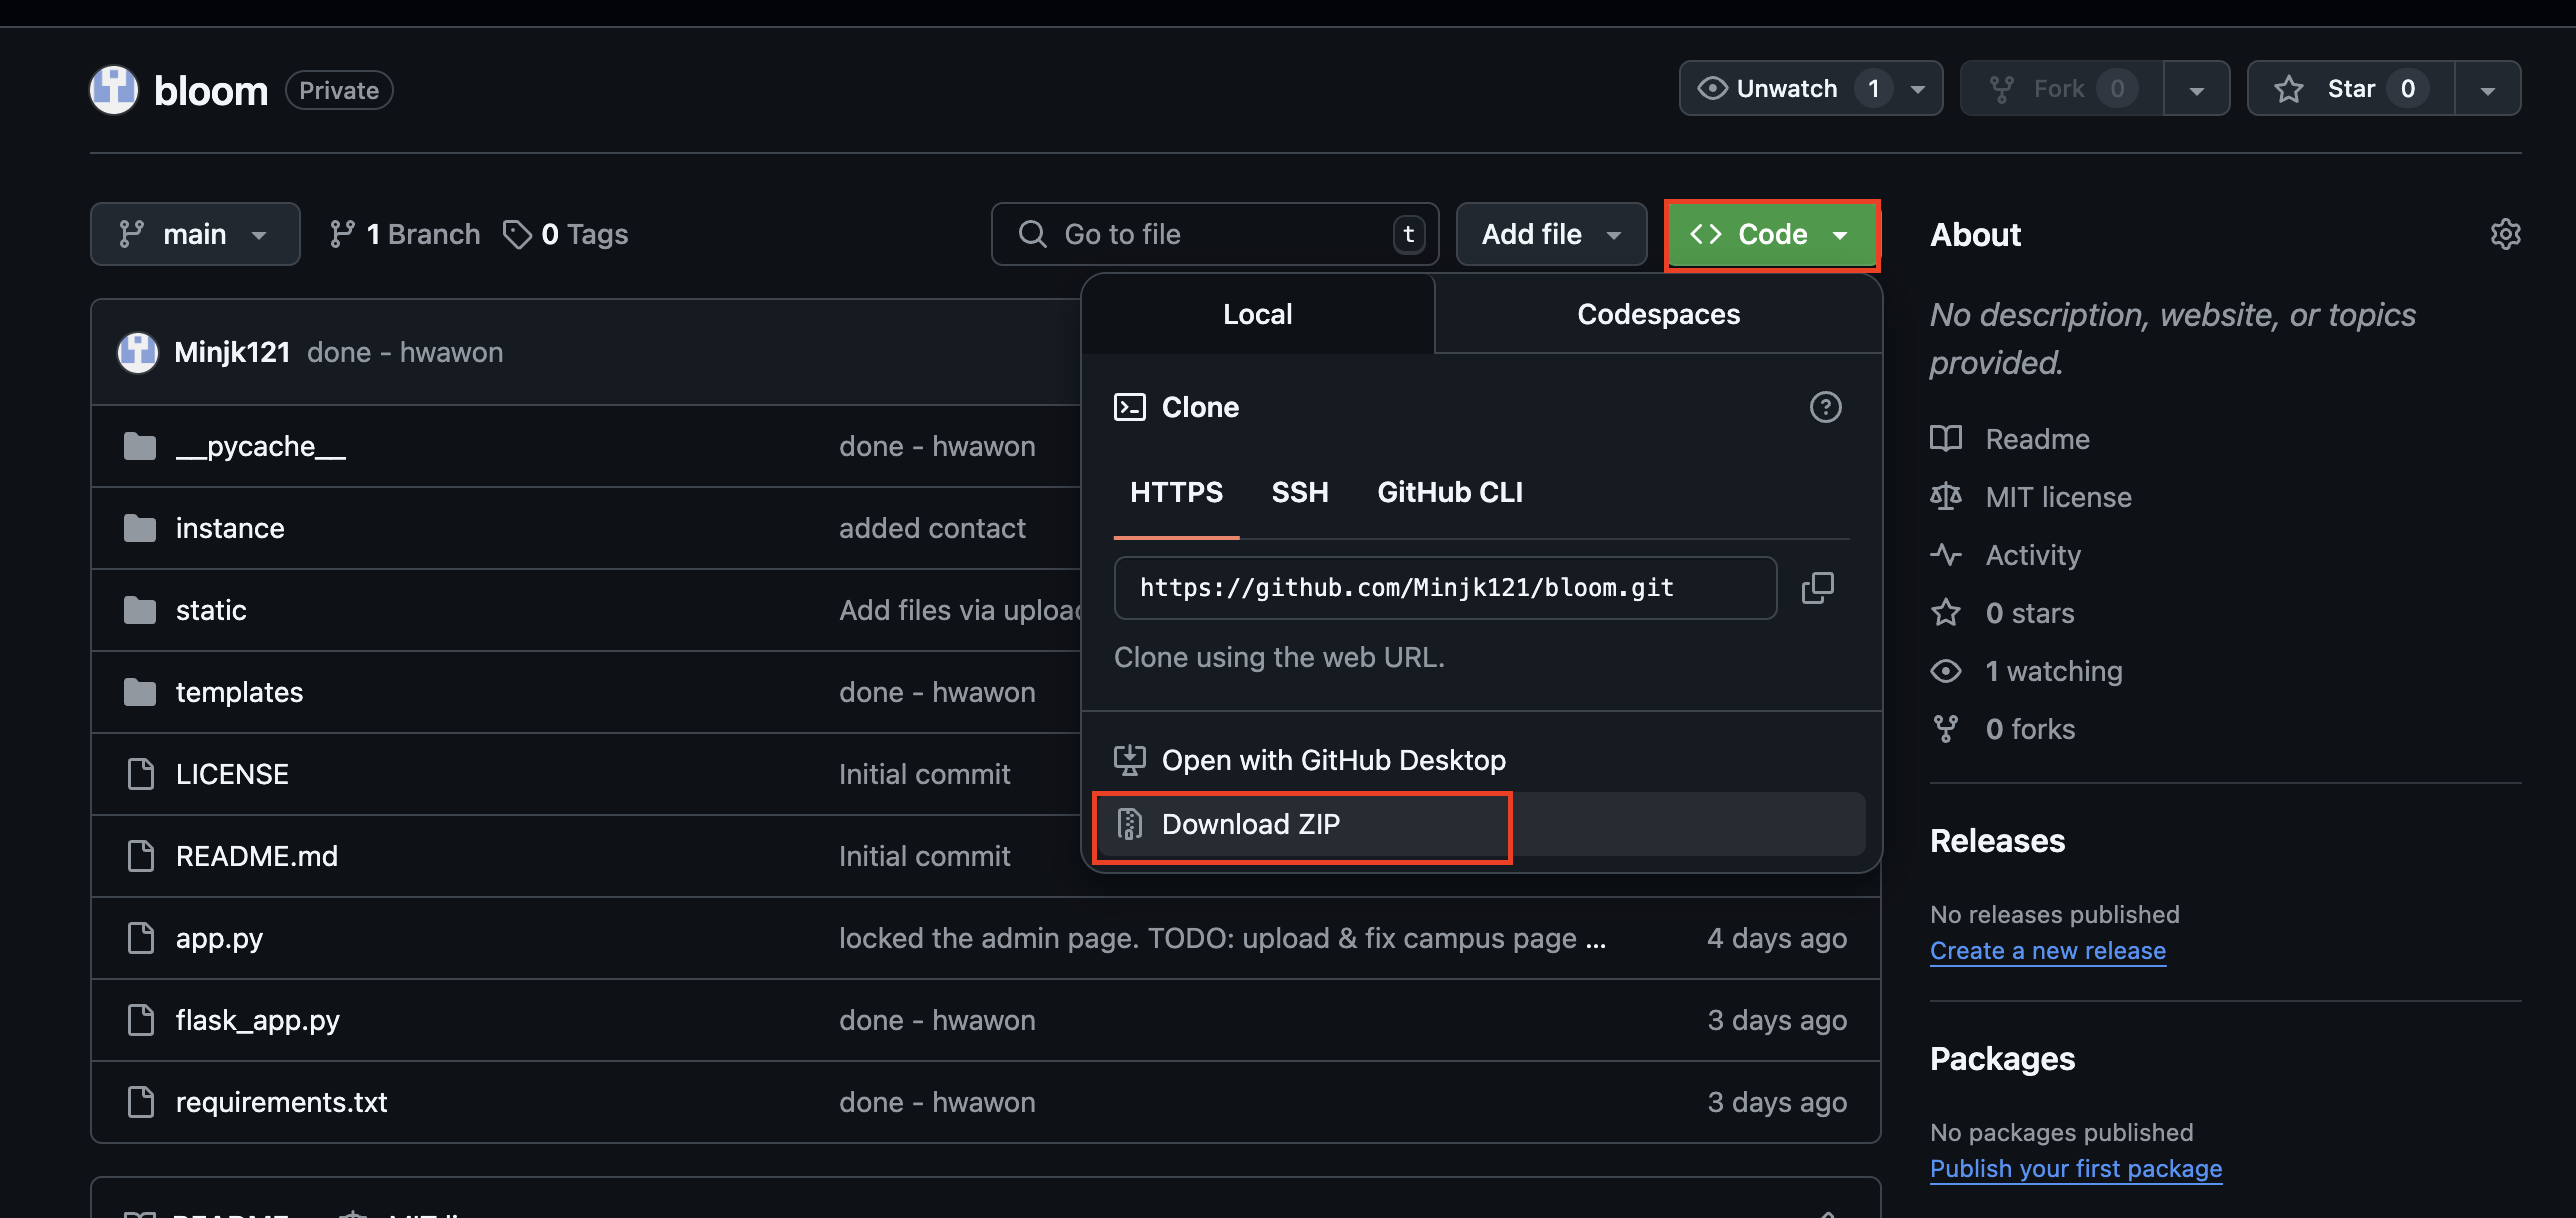Expand the main branch selector dropdown
Image resolution: width=2576 pixels, height=1218 pixels.
pos(195,234)
